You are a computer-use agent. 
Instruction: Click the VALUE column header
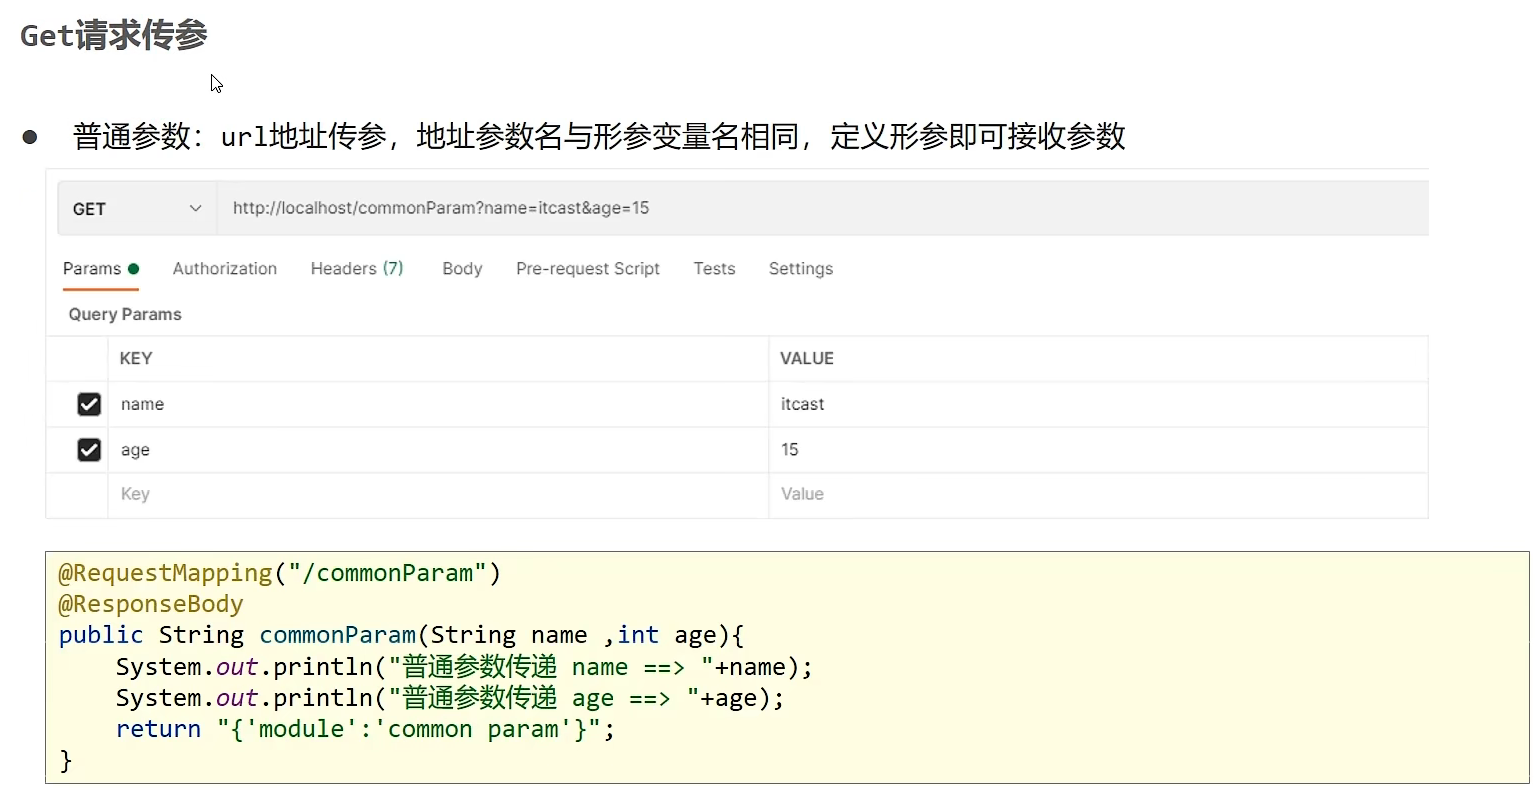click(x=807, y=358)
